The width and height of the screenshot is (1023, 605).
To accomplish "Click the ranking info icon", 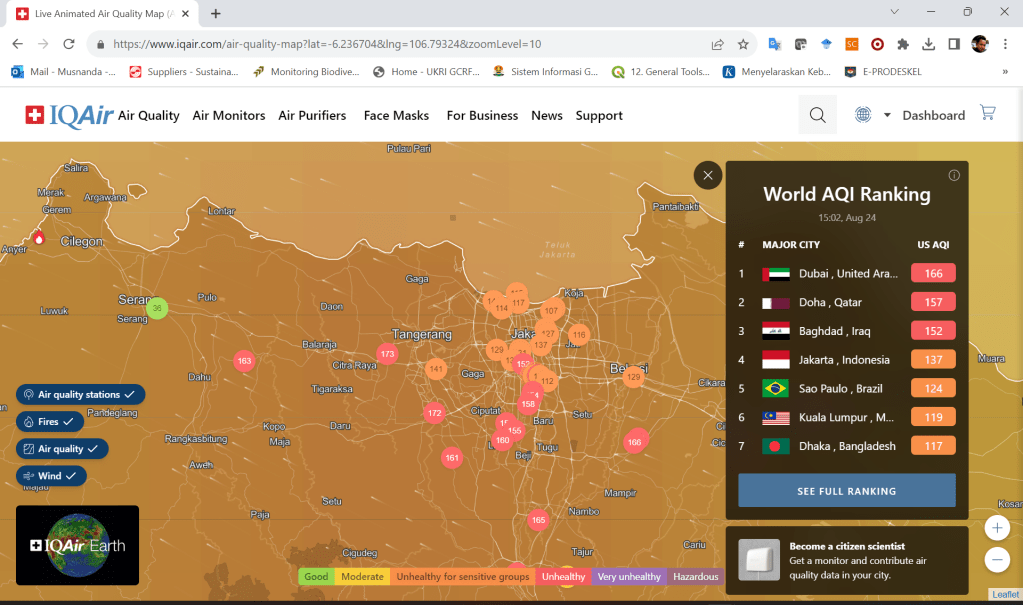I will 954,175.
